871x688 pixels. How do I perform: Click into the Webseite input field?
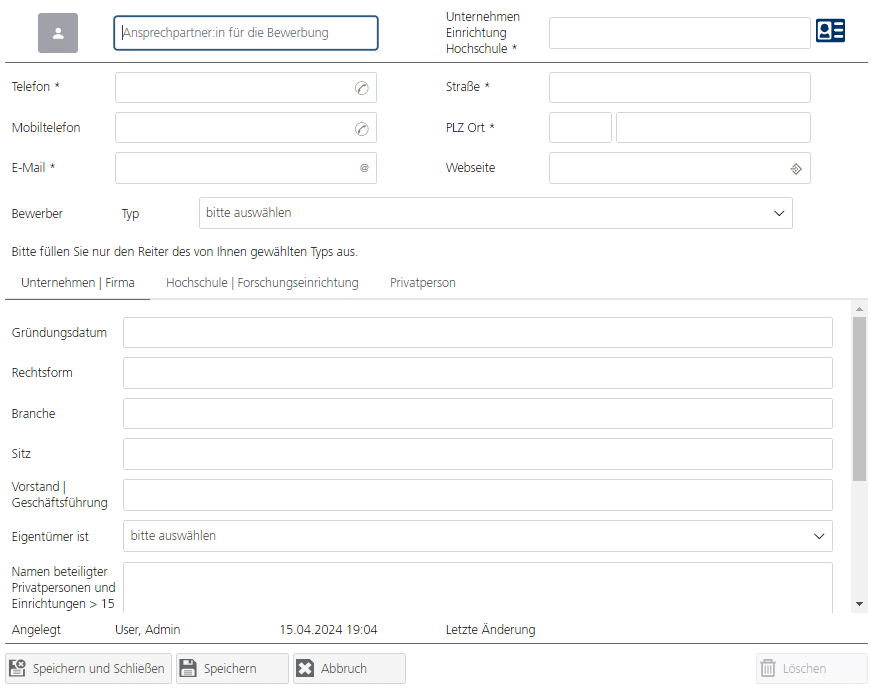point(680,168)
